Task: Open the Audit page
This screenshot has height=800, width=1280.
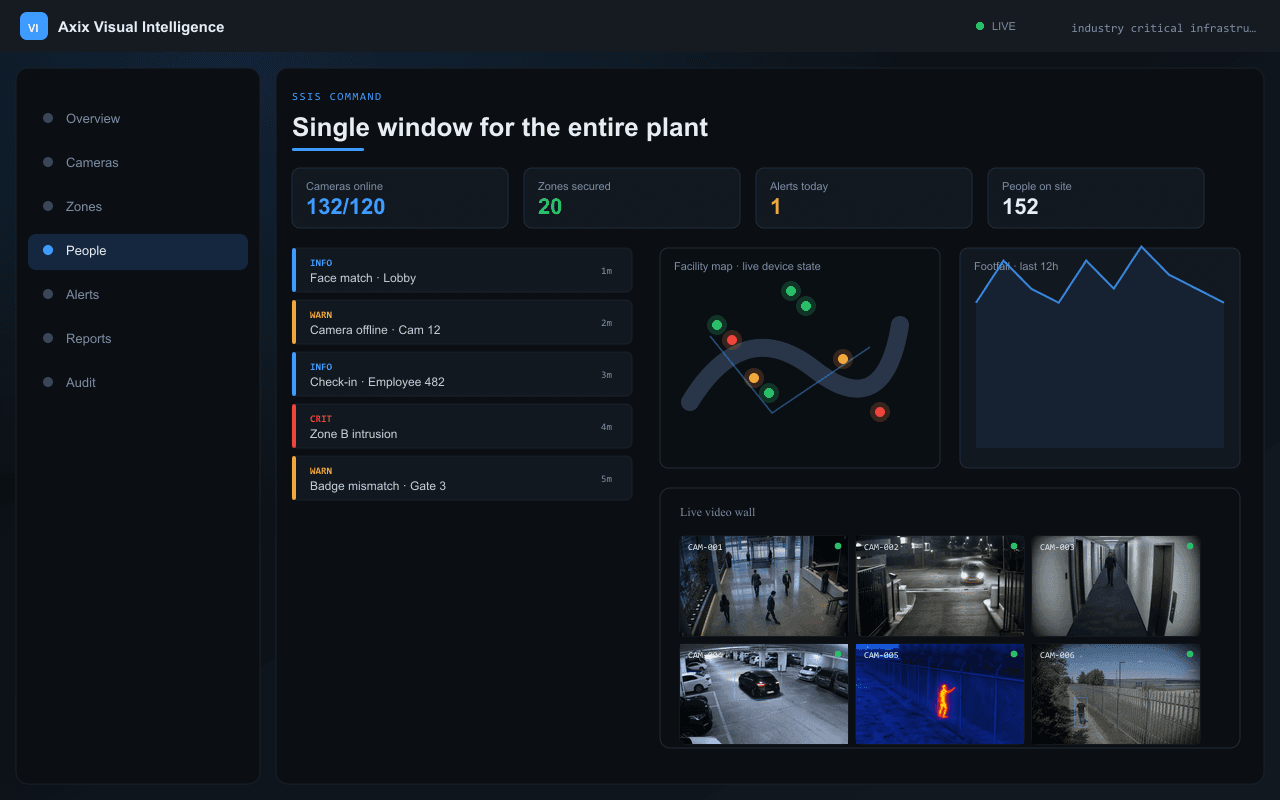Action: 138,382
